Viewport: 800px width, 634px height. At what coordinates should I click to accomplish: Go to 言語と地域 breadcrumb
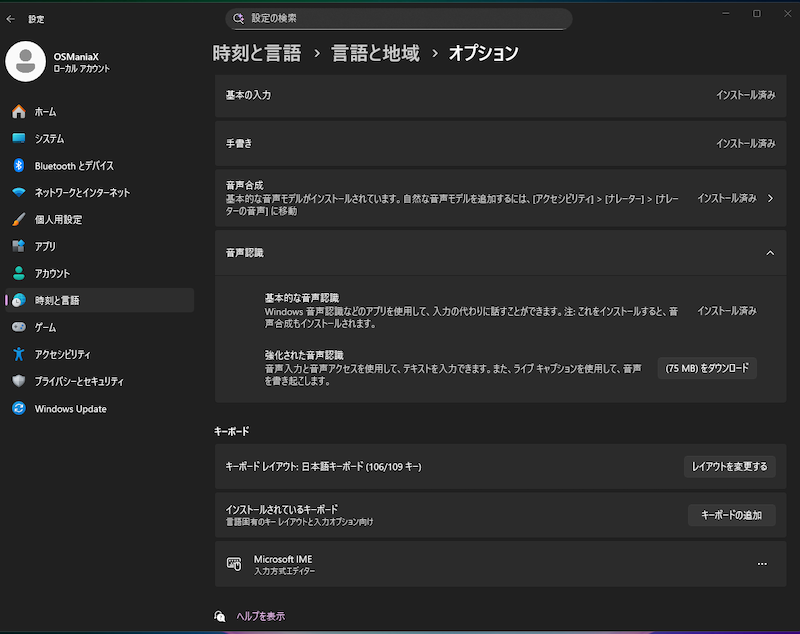pyautogui.click(x=375, y=54)
